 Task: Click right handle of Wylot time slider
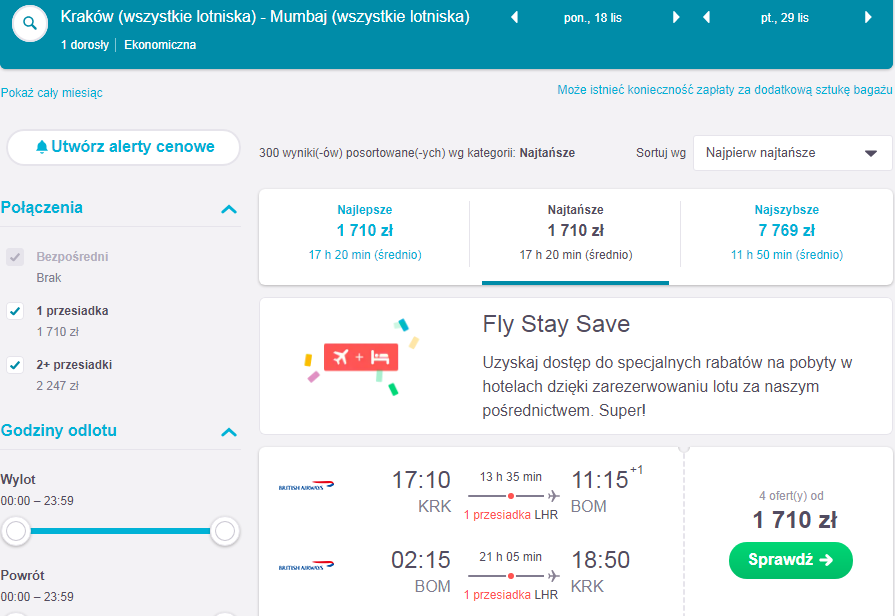click(x=225, y=531)
